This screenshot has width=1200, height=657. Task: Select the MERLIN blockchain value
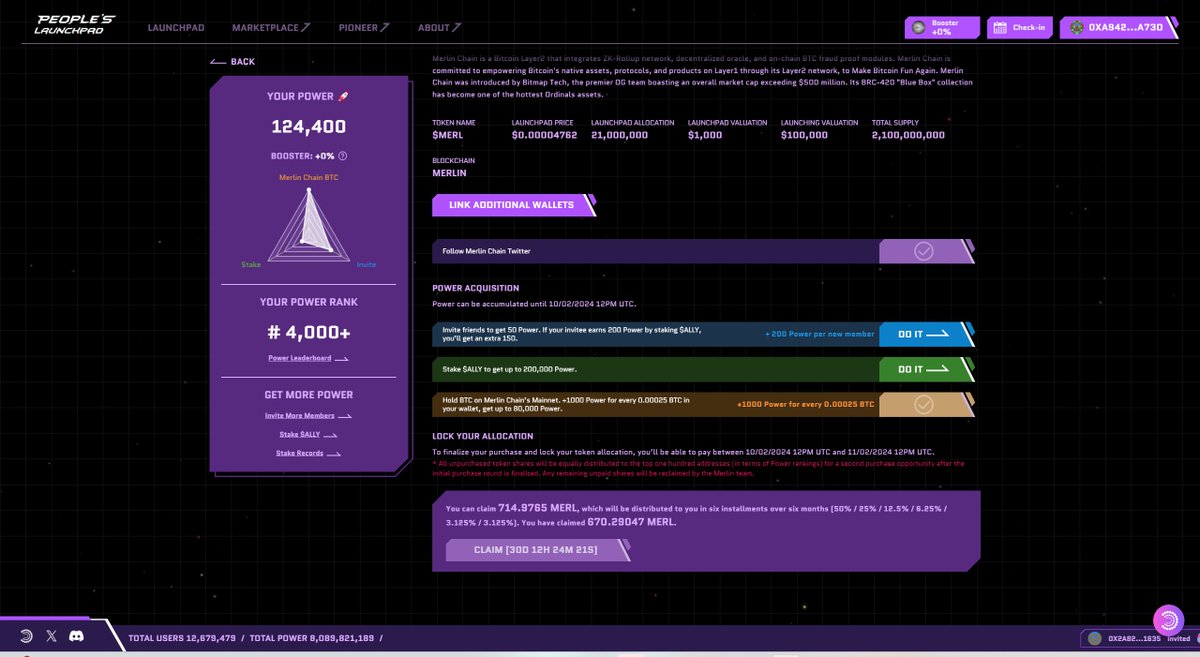pyautogui.click(x=450, y=172)
